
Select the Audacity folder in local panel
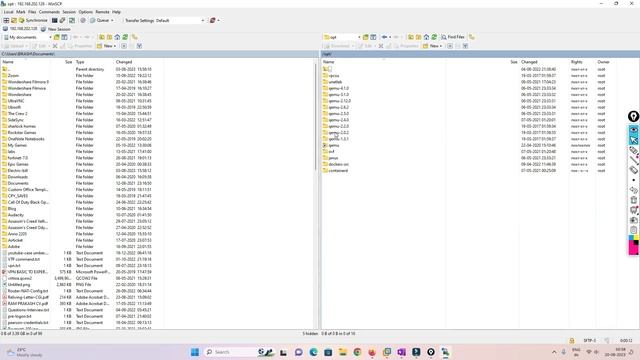click(16, 215)
